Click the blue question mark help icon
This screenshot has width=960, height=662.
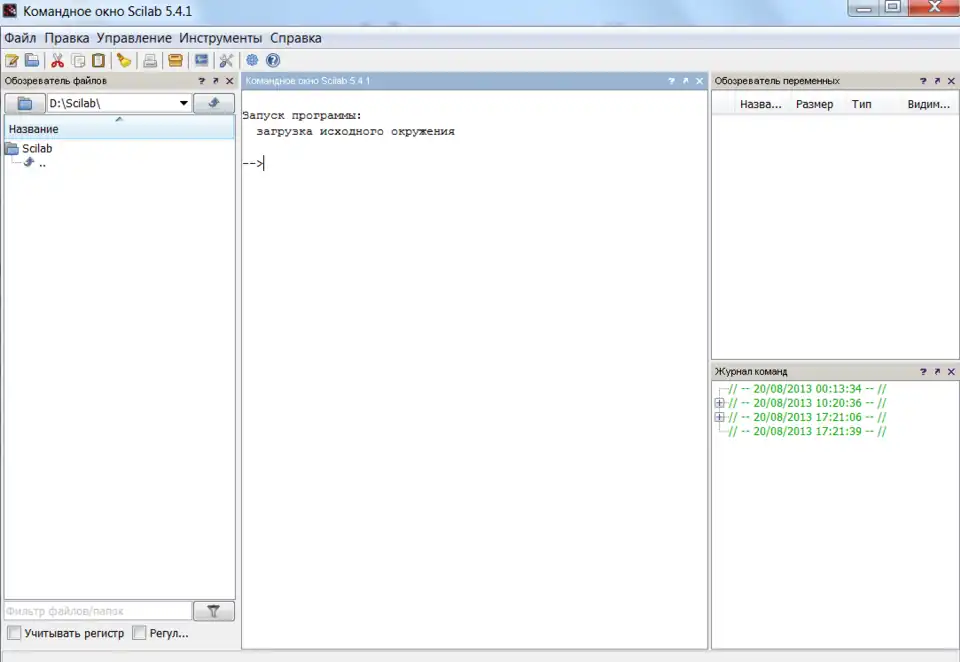coord(273,60)
